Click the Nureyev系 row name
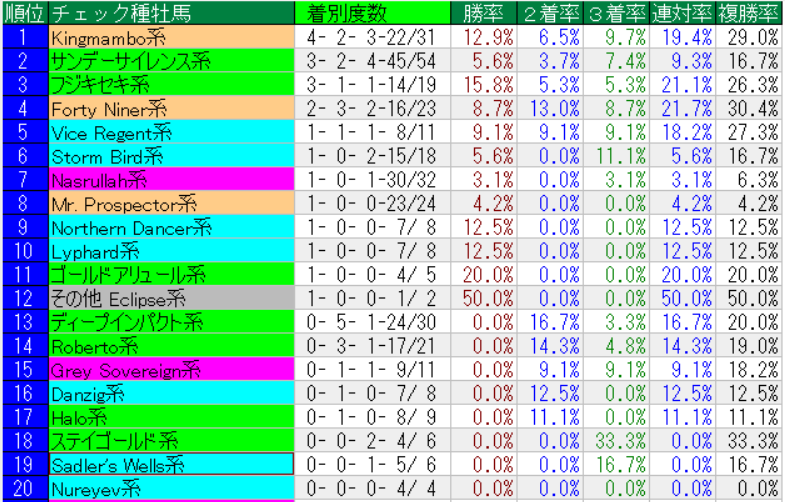The height and width of the screenshot is (502, 785). coord(170,488)
